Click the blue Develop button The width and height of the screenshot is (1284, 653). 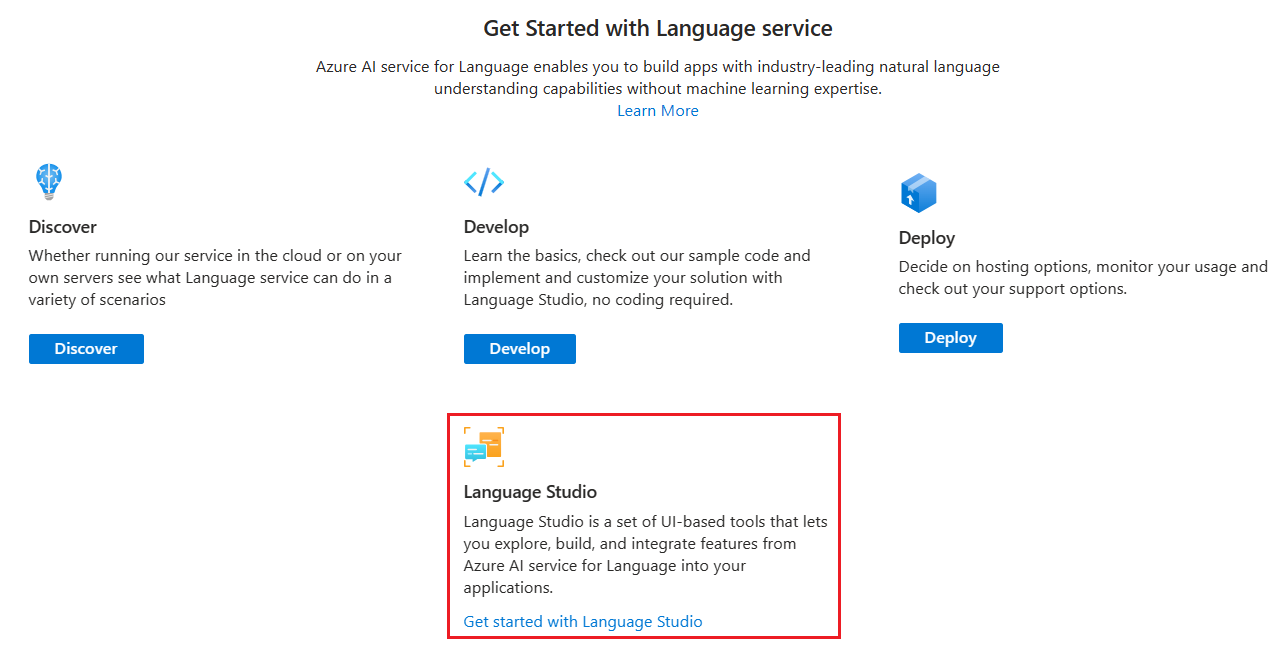[x=520, y=349]
